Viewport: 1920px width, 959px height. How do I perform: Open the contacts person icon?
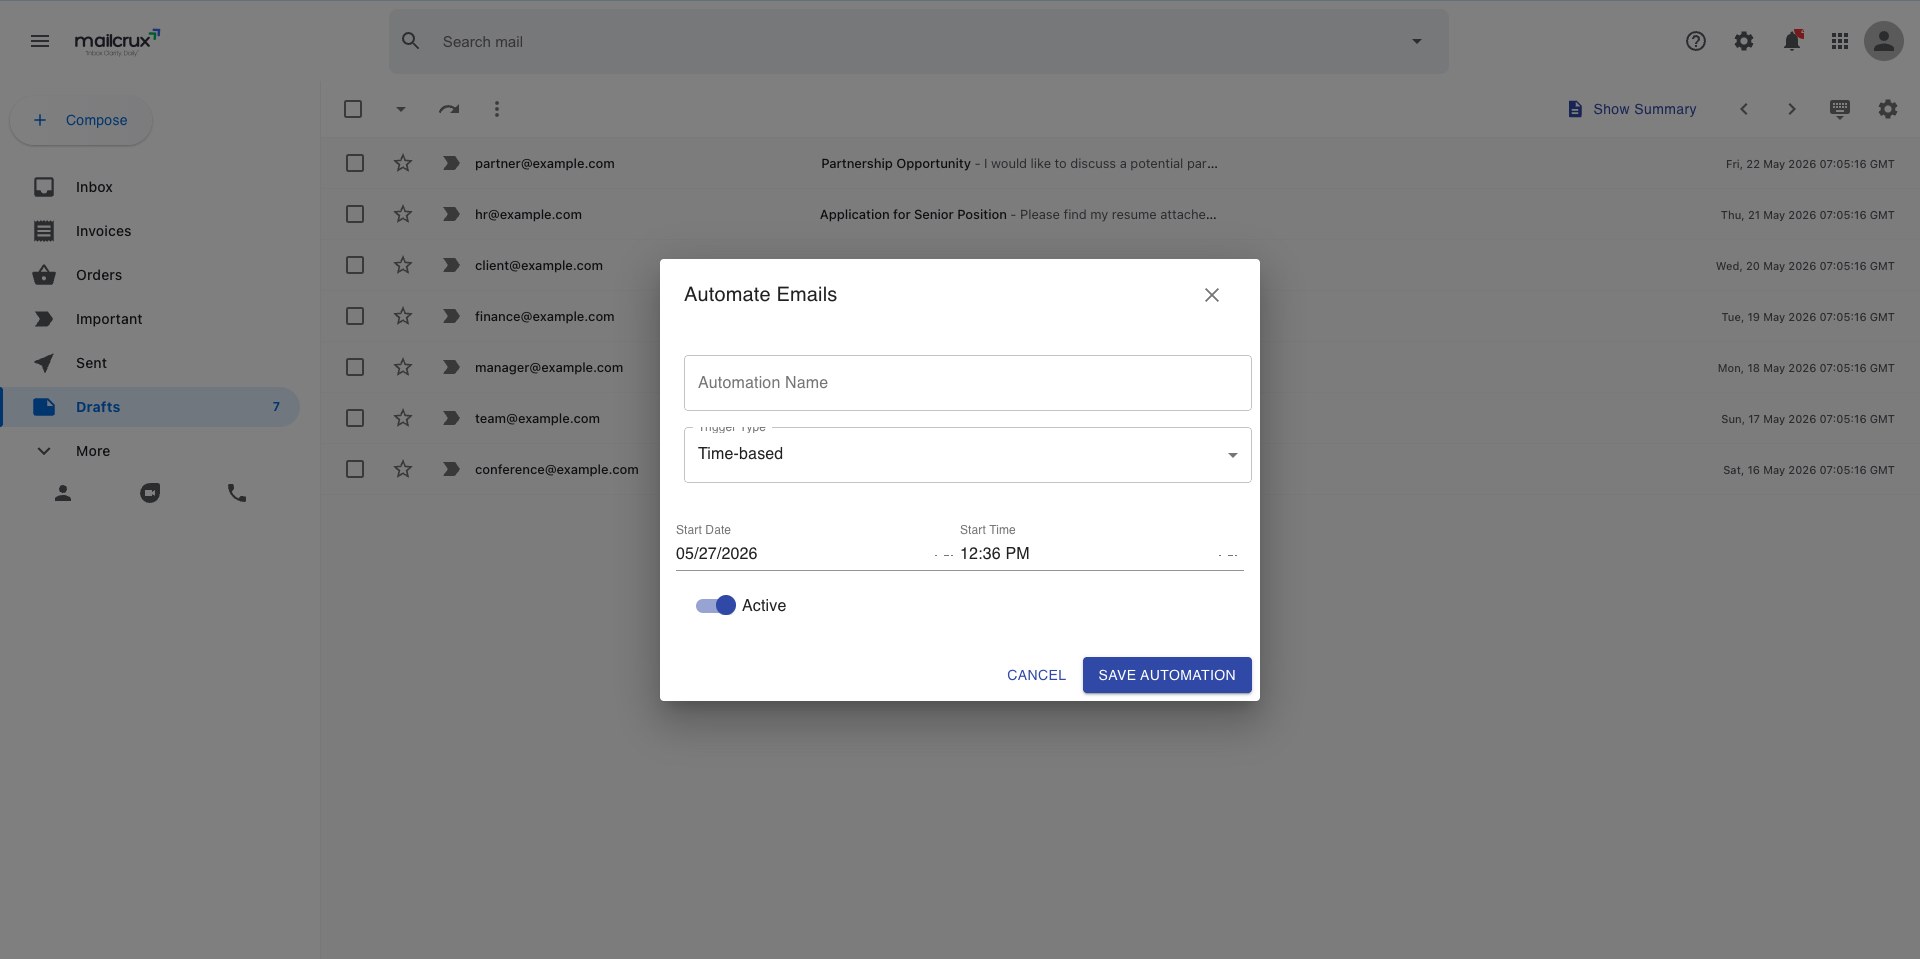pos(63,493)
